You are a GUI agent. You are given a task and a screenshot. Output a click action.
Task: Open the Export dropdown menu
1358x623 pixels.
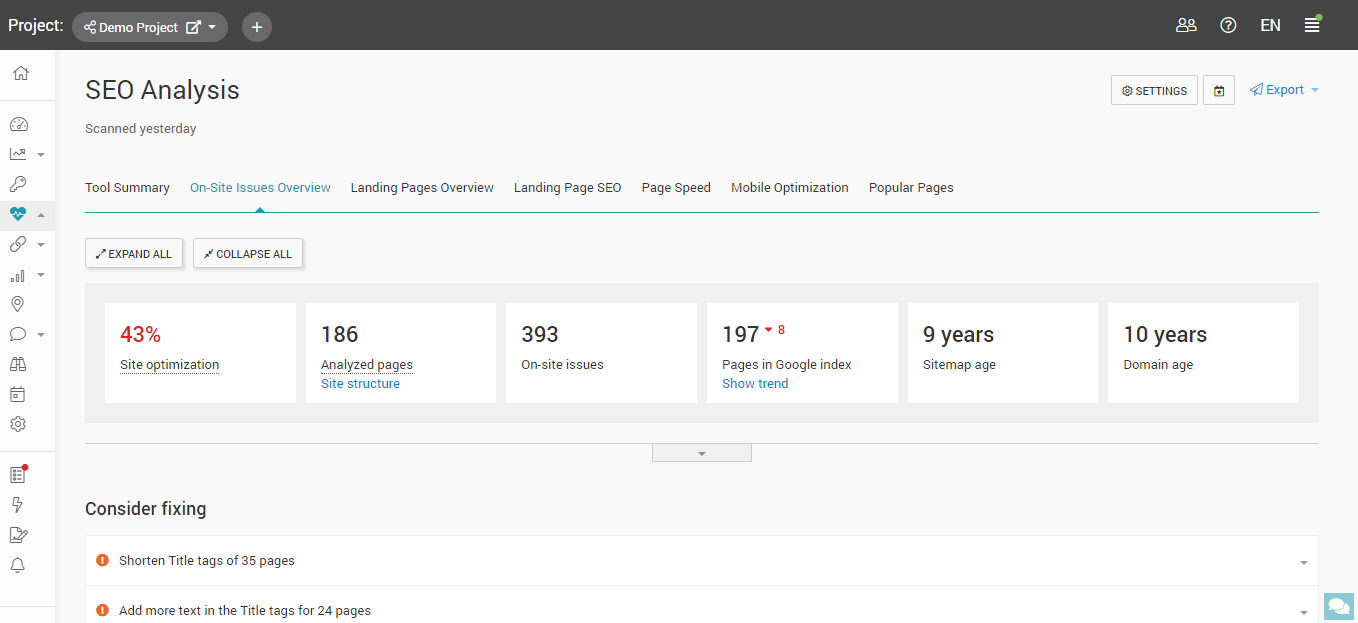pos(1284,90)
